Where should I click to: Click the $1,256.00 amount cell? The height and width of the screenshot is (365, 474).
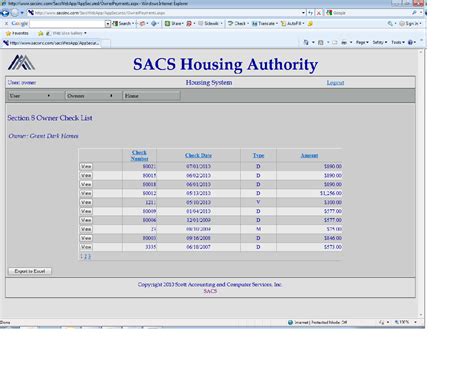tap(309, 193)
